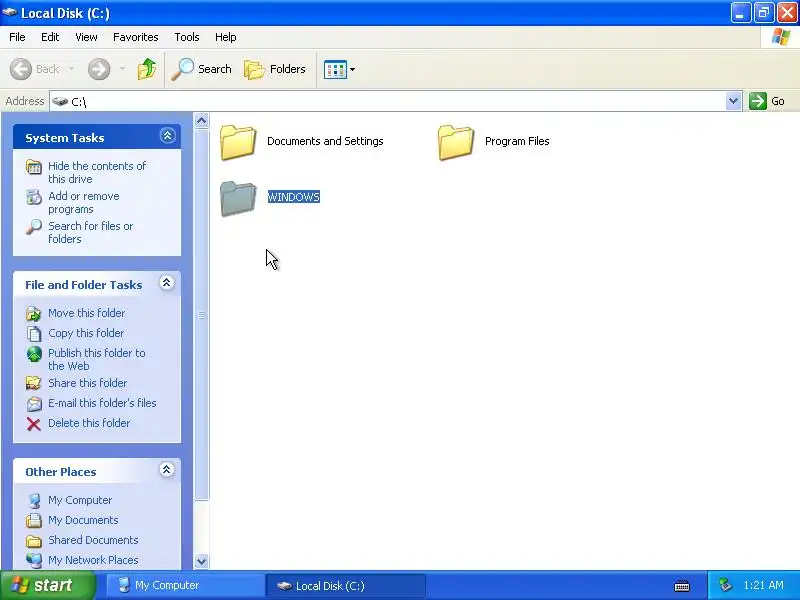Click the Move this folder icon
The image size is (800, 600).
coord(34,313)
